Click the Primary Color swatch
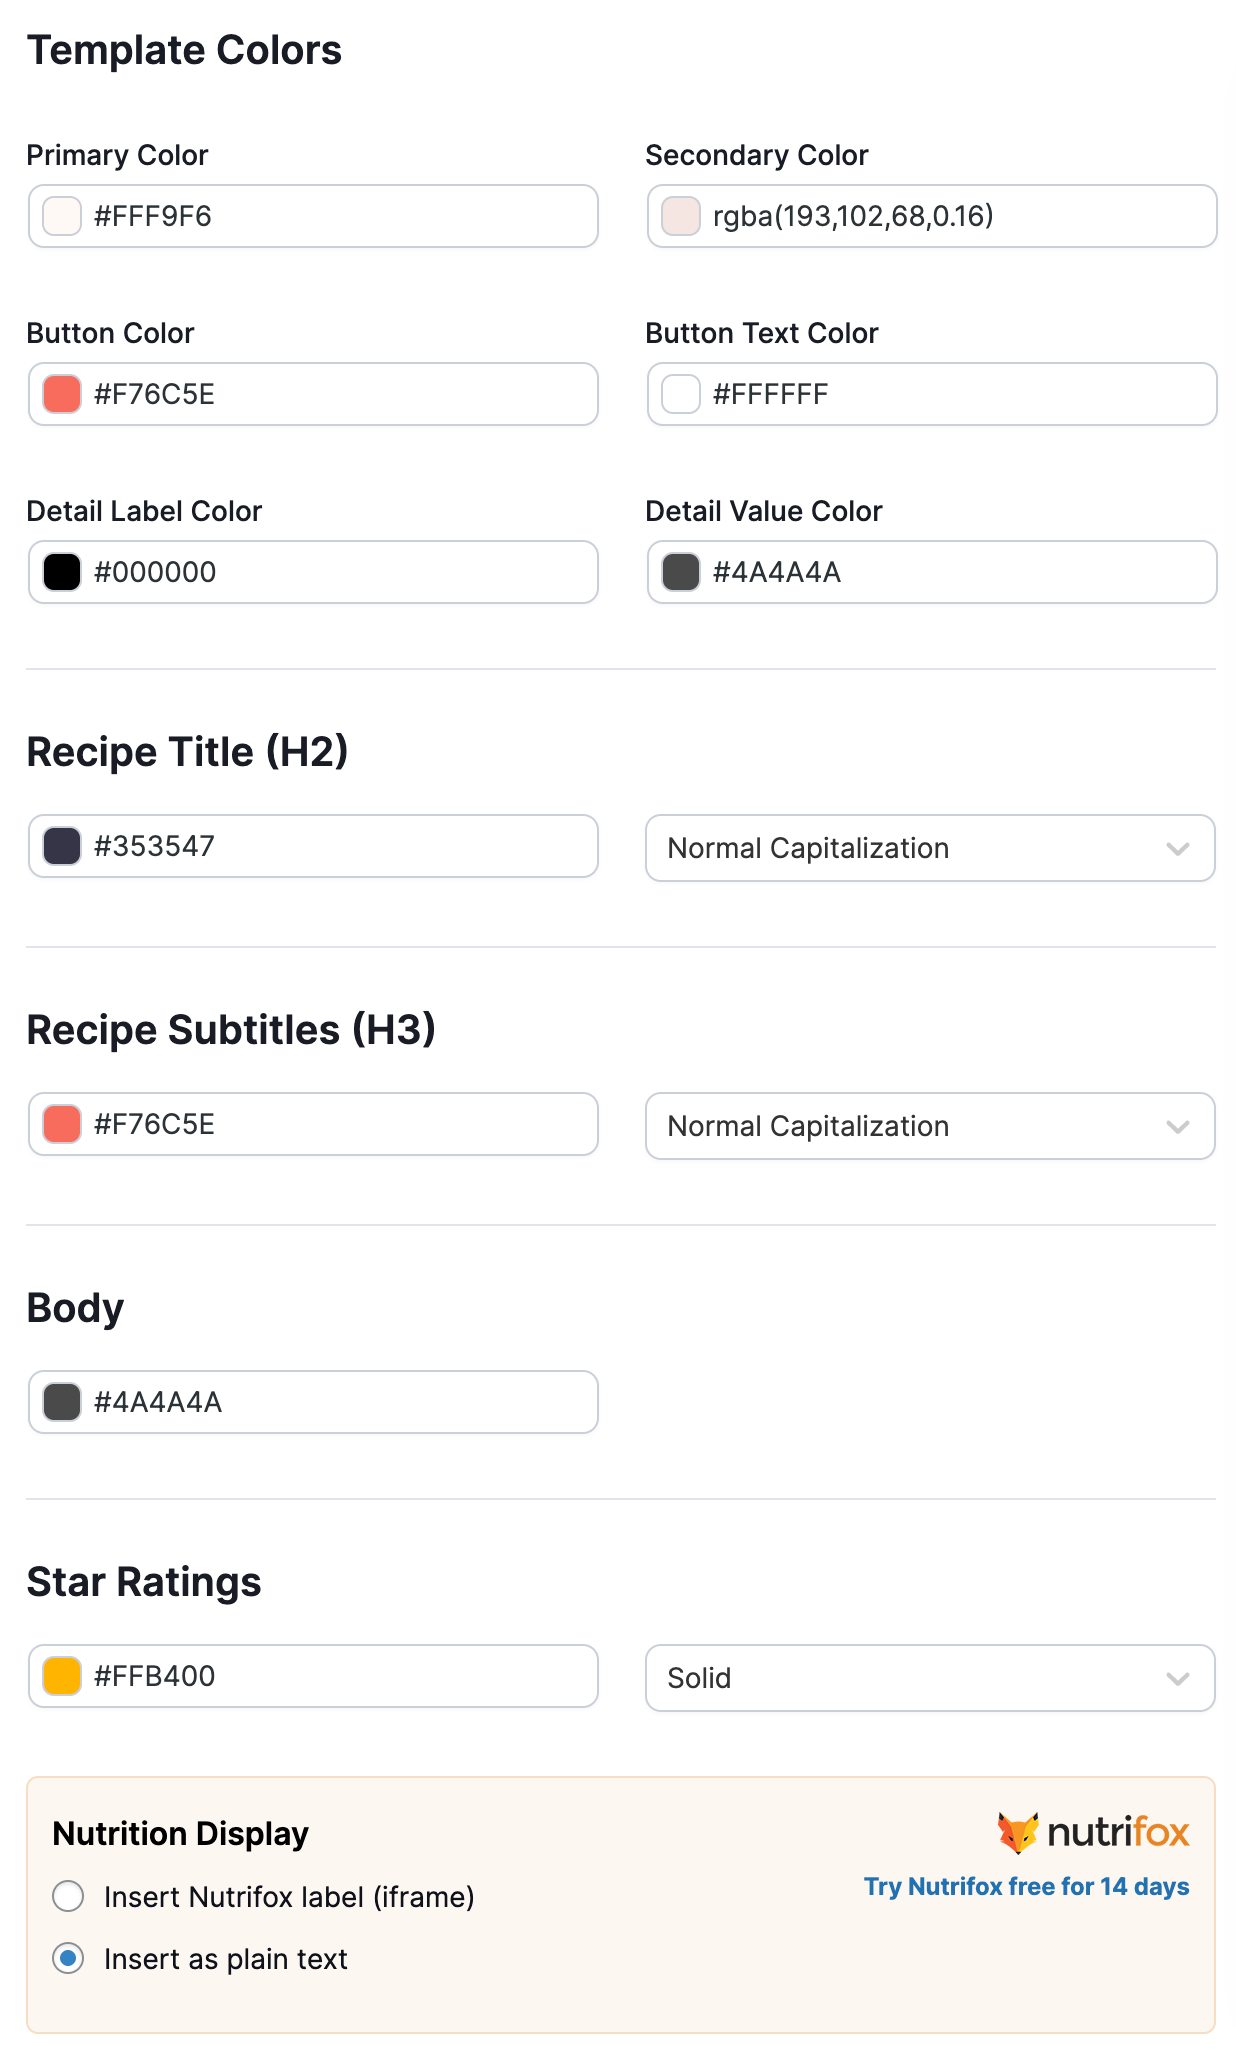 pos(62,216)
